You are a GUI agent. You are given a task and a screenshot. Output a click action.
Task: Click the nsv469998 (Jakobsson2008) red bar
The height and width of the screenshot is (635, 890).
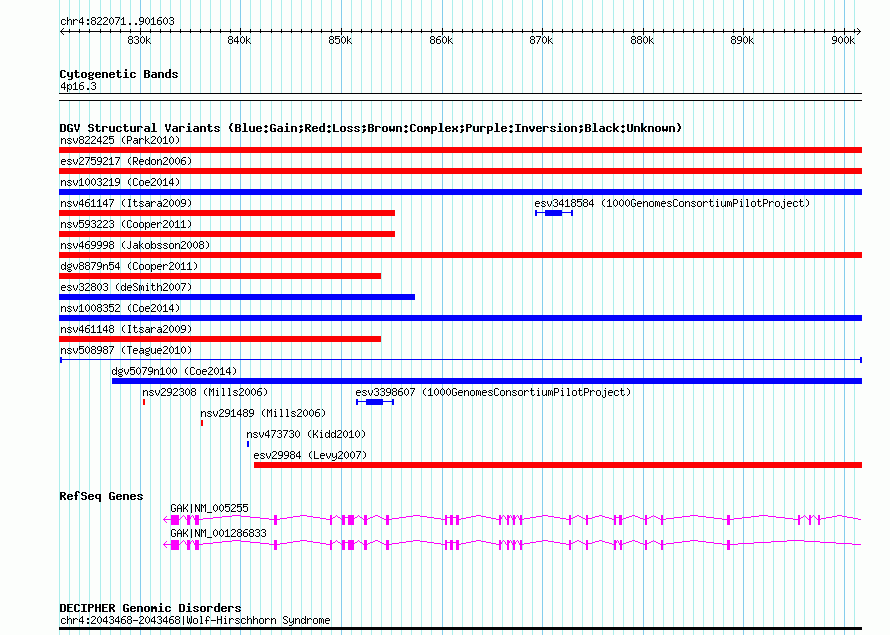460,255
